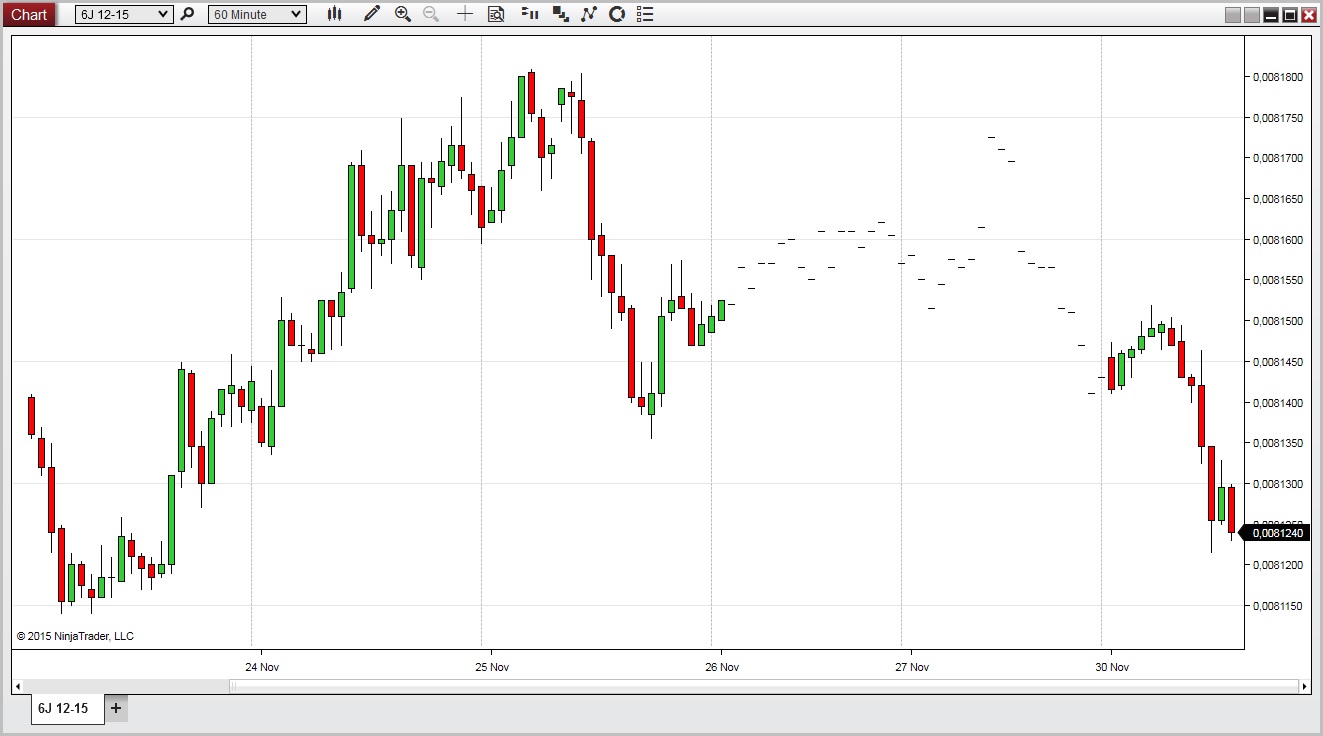Click the second gray window link button
Screen dimensions: 1323x736
(1252, 15)
